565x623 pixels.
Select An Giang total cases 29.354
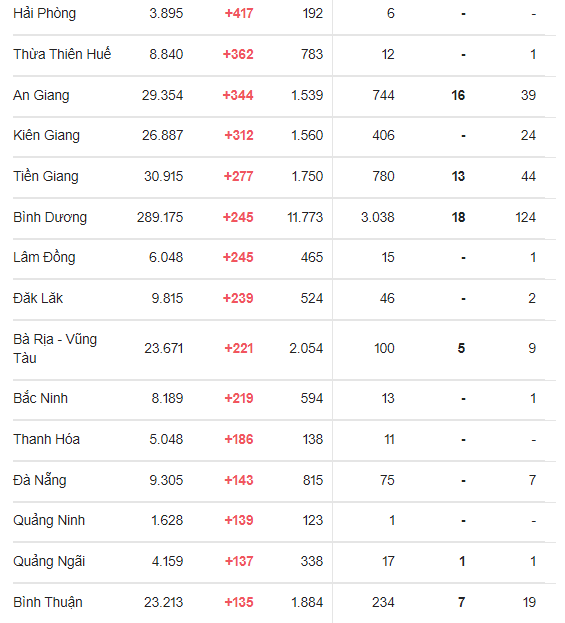click(163, 95)
